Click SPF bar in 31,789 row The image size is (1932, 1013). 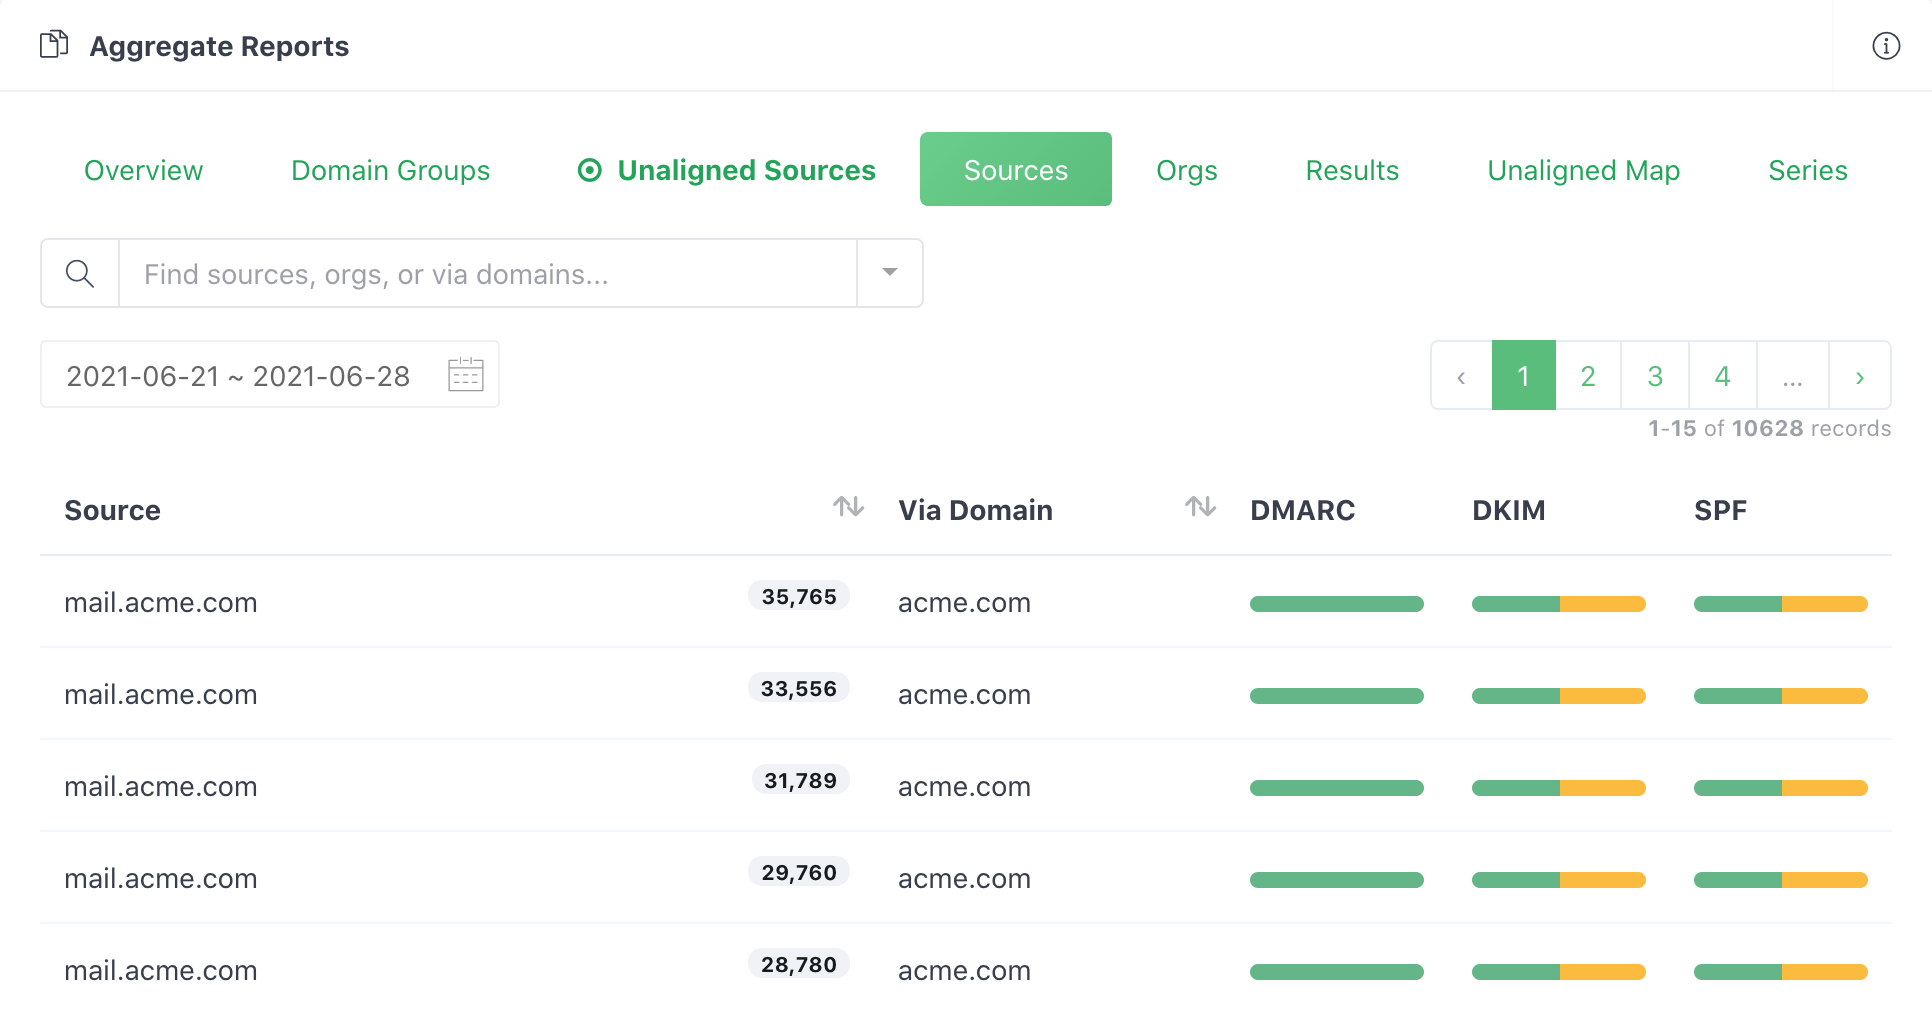point(1781,788)
